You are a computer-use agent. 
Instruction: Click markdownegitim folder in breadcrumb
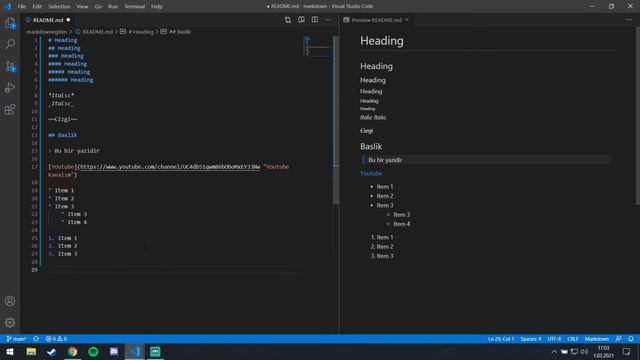pos(46,32)
